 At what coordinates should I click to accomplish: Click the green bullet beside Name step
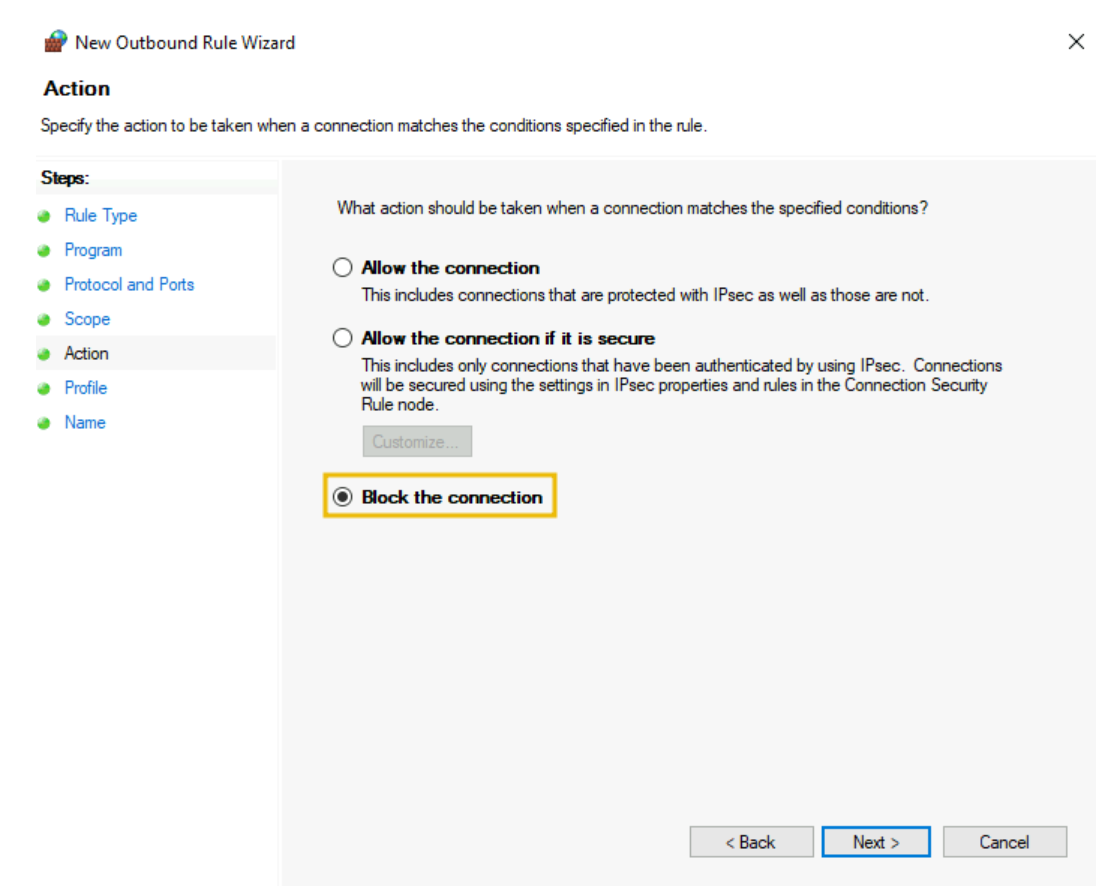(43, 423)
